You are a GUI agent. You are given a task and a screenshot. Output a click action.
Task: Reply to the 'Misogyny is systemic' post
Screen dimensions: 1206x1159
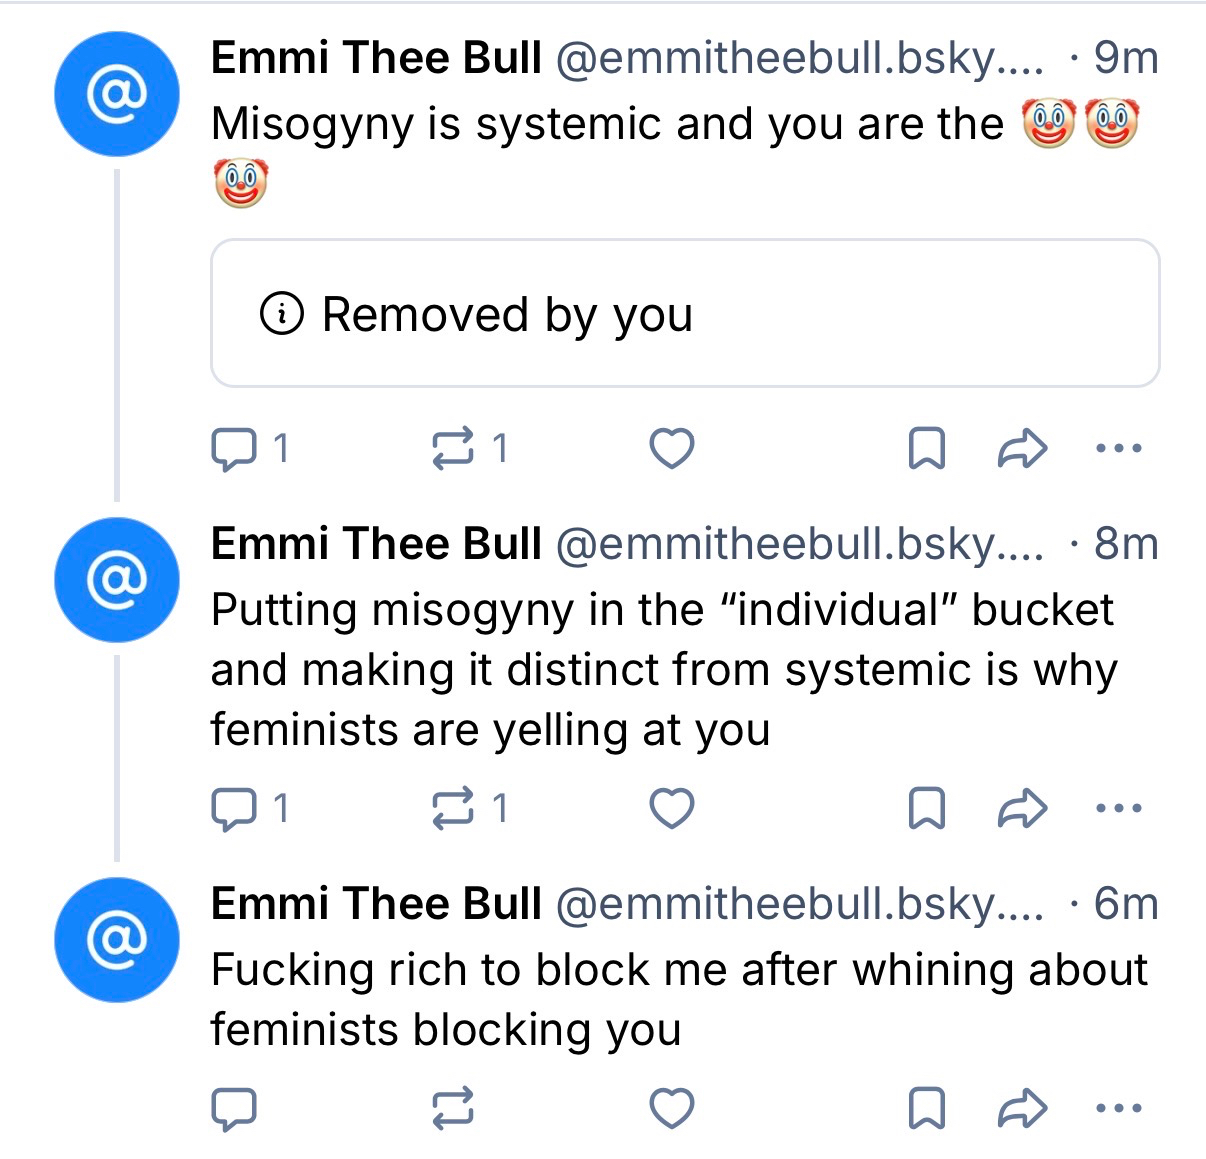pyautogui.click(x=235, y=449)
